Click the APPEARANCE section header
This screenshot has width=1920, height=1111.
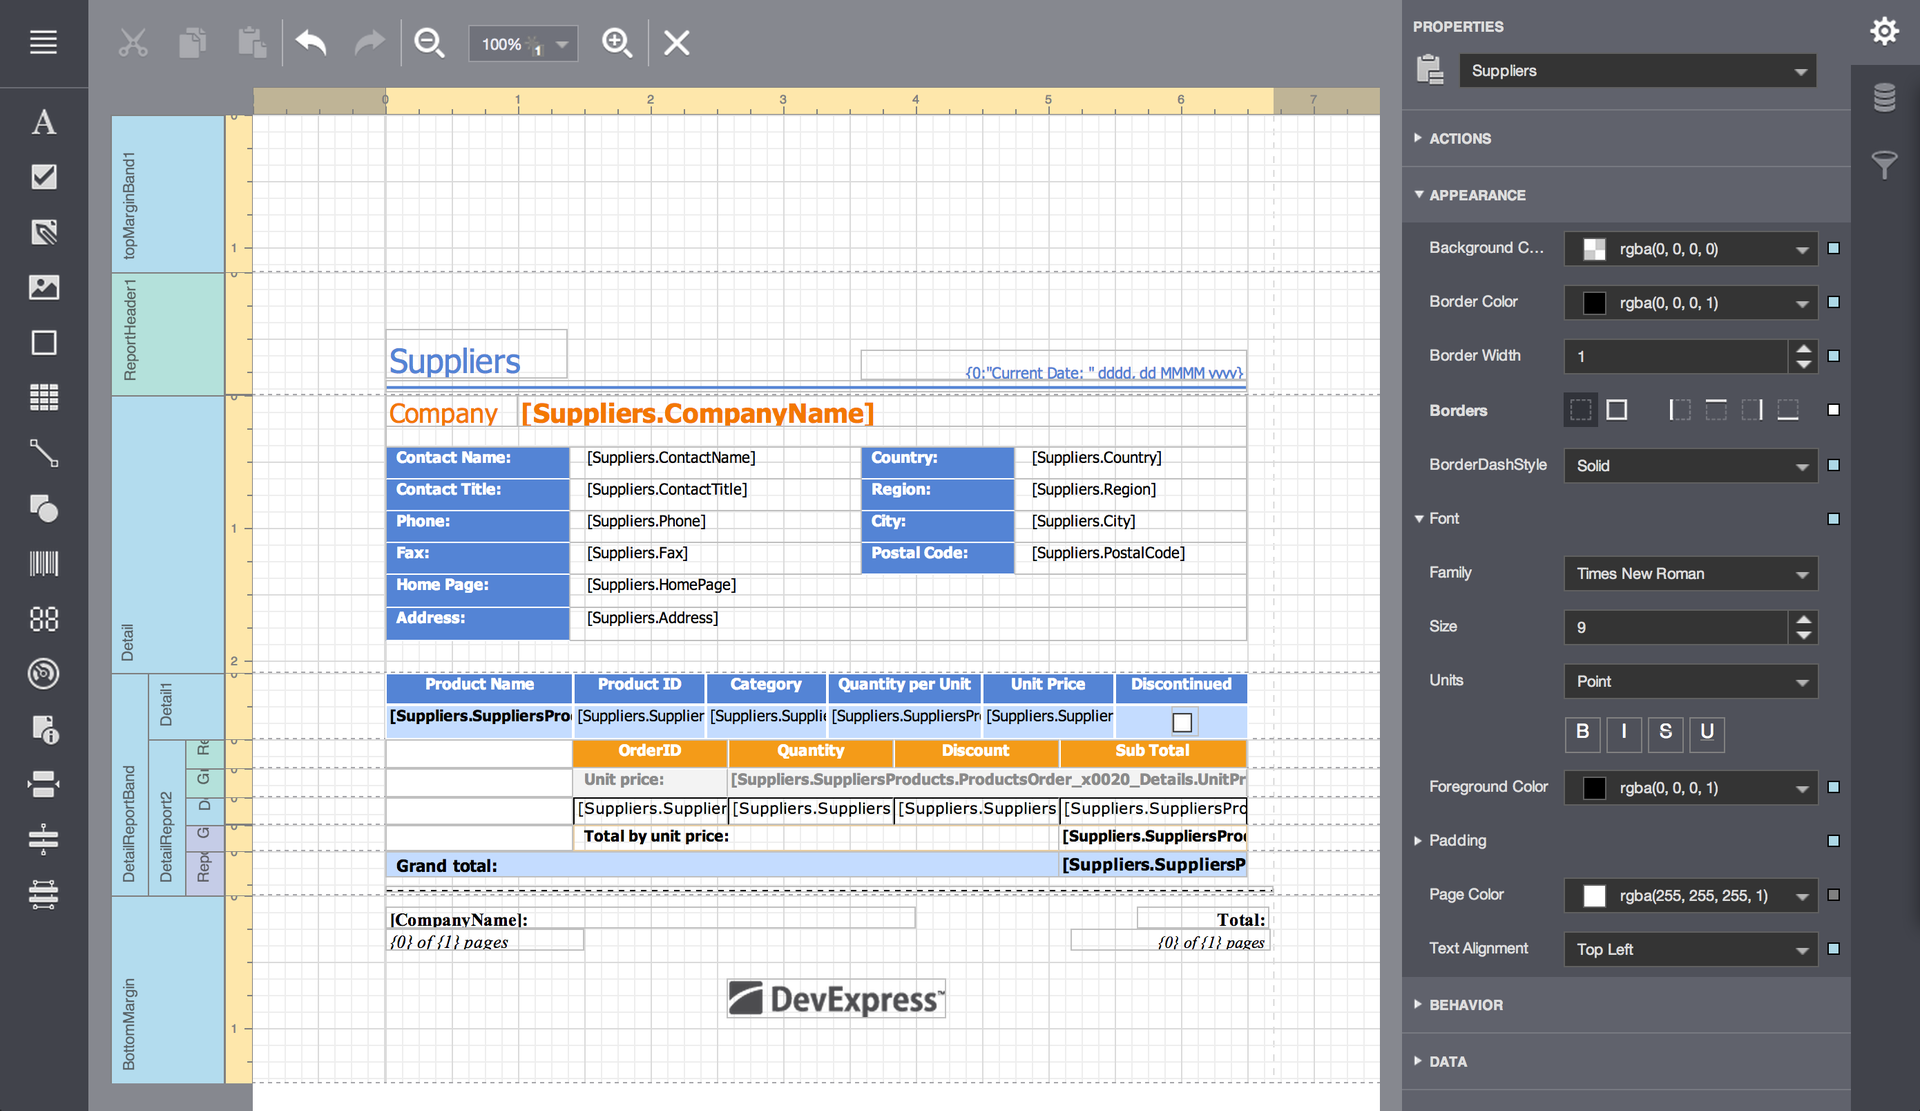point(1476,194)
